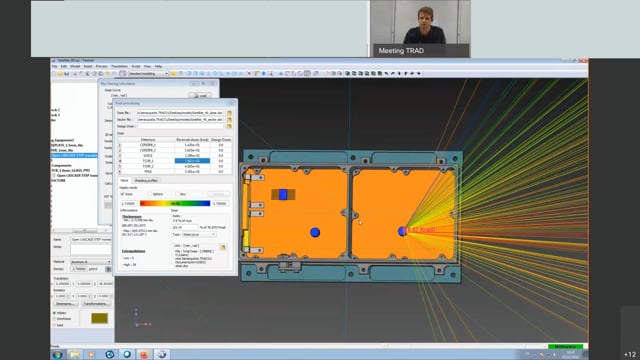Click the yellow folder icon beside modelling dropdown
This screenshot has width=640, height=360.
[x=173, y=73]
